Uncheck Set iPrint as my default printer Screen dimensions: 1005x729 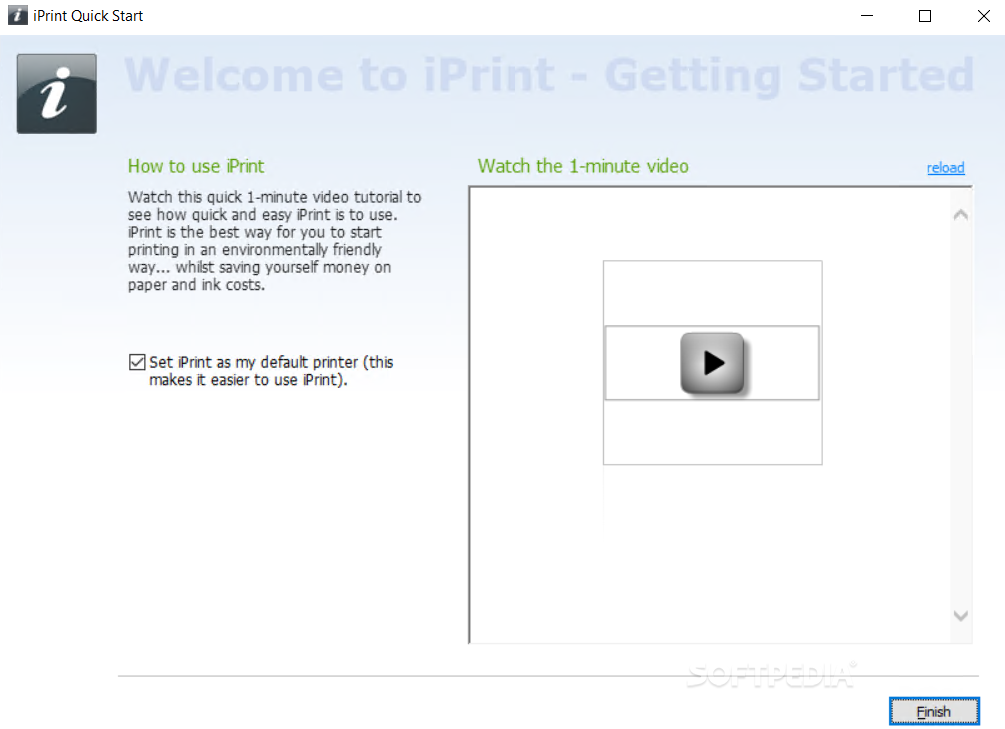pyautogui.click(x=137, y=362)
